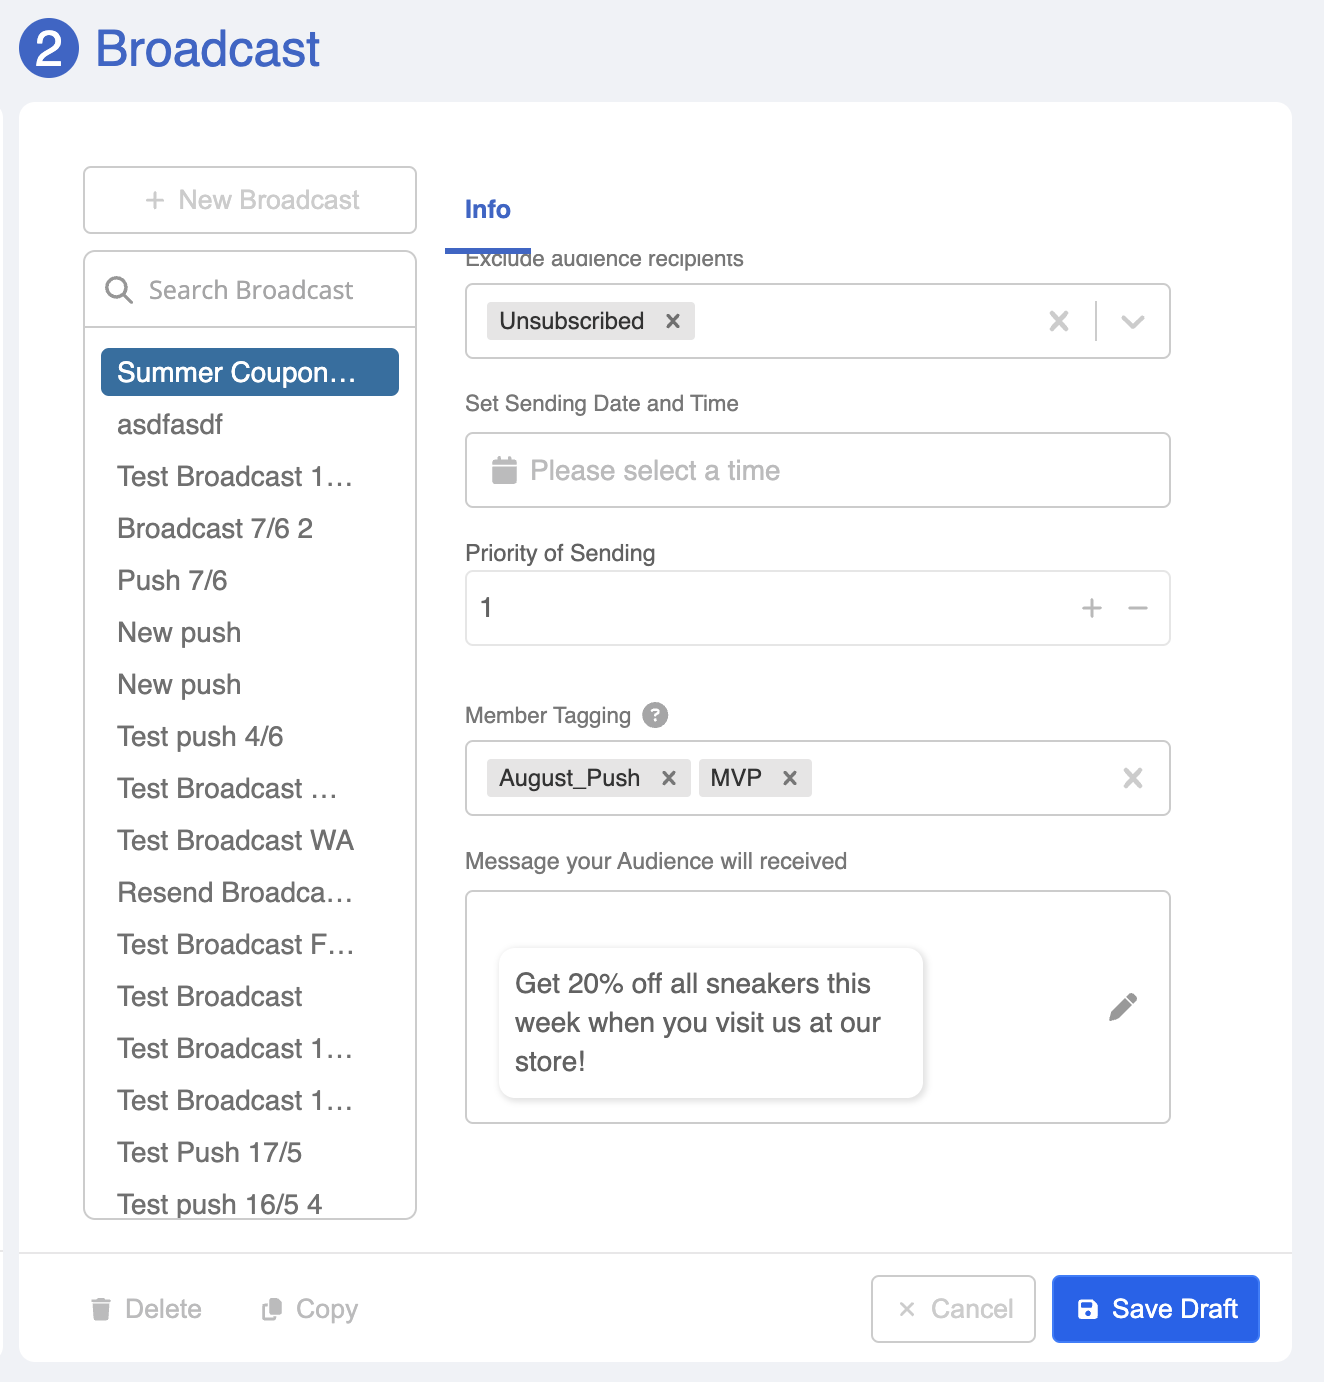This screenshot has width=1324, height=1382.
Task: Remove the MVP member tag
Action: click(x=790, y=778)
